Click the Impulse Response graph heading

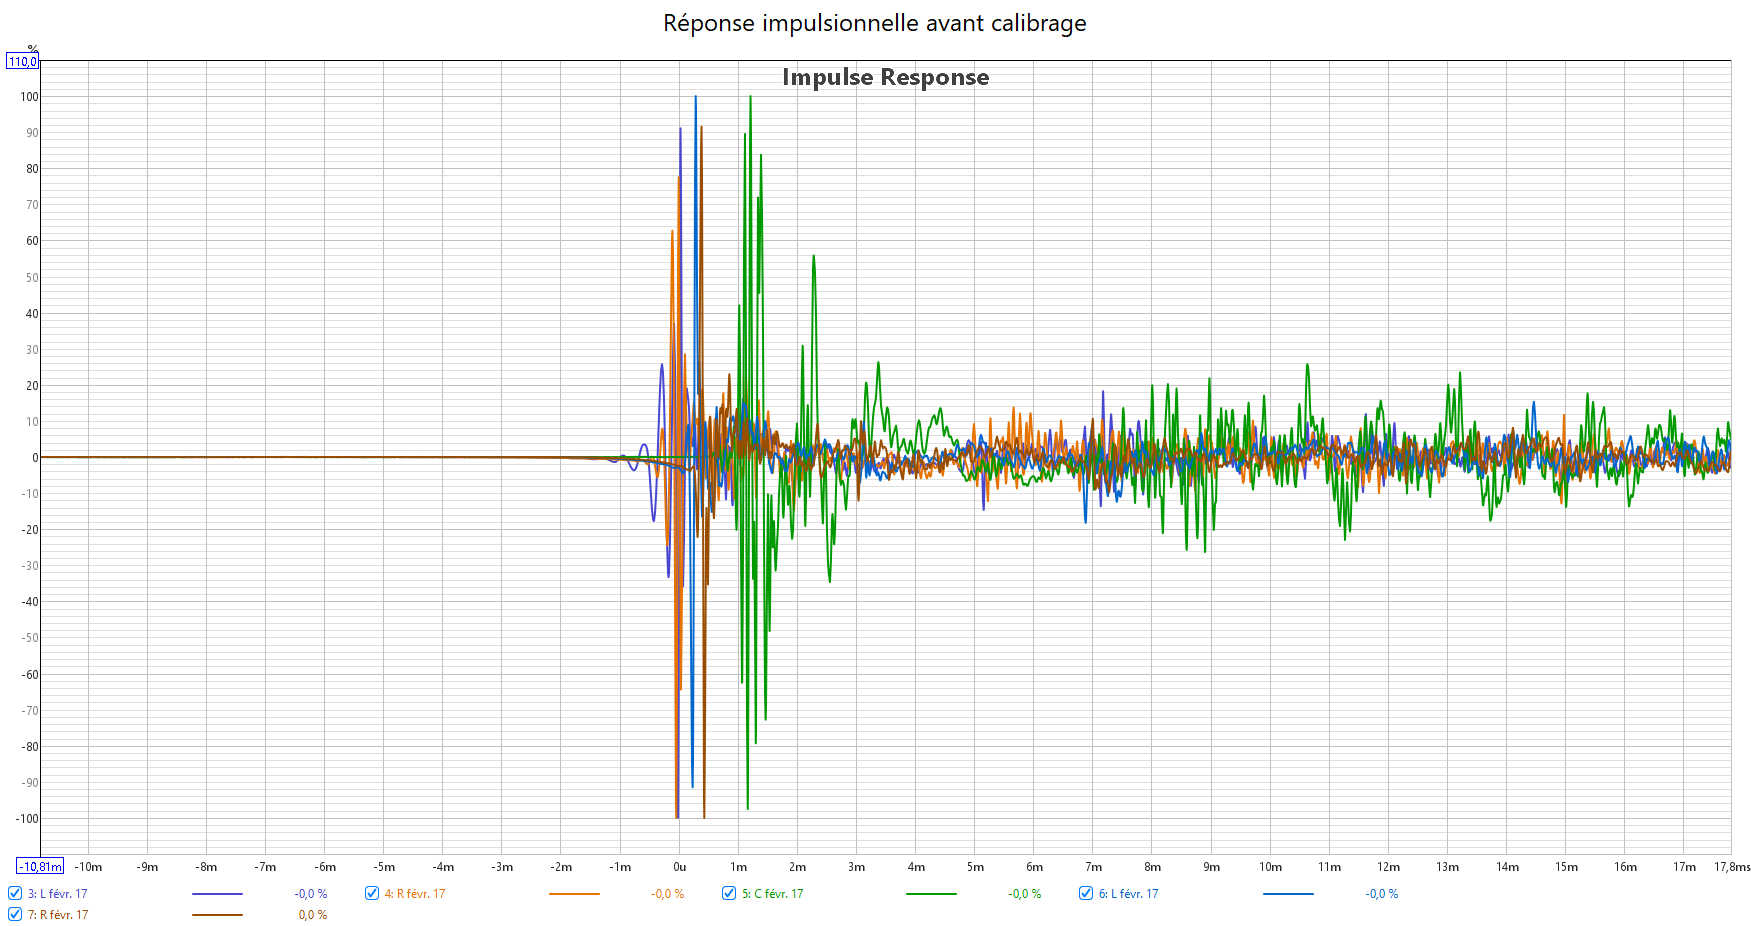coord(885,77)
